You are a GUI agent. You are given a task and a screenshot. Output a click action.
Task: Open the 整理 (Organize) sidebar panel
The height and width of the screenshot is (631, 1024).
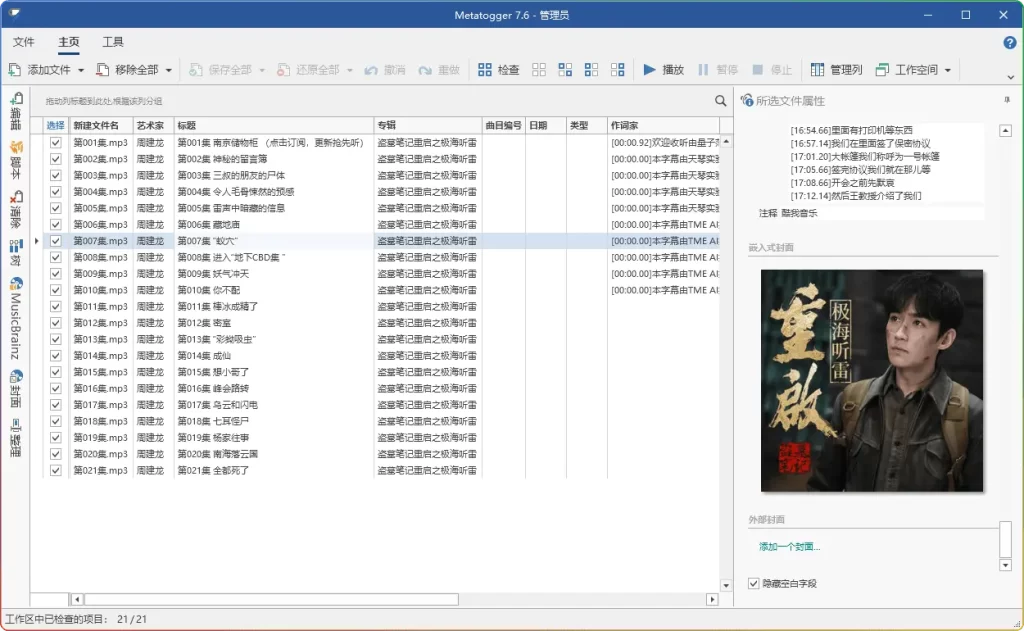point(16,438)
